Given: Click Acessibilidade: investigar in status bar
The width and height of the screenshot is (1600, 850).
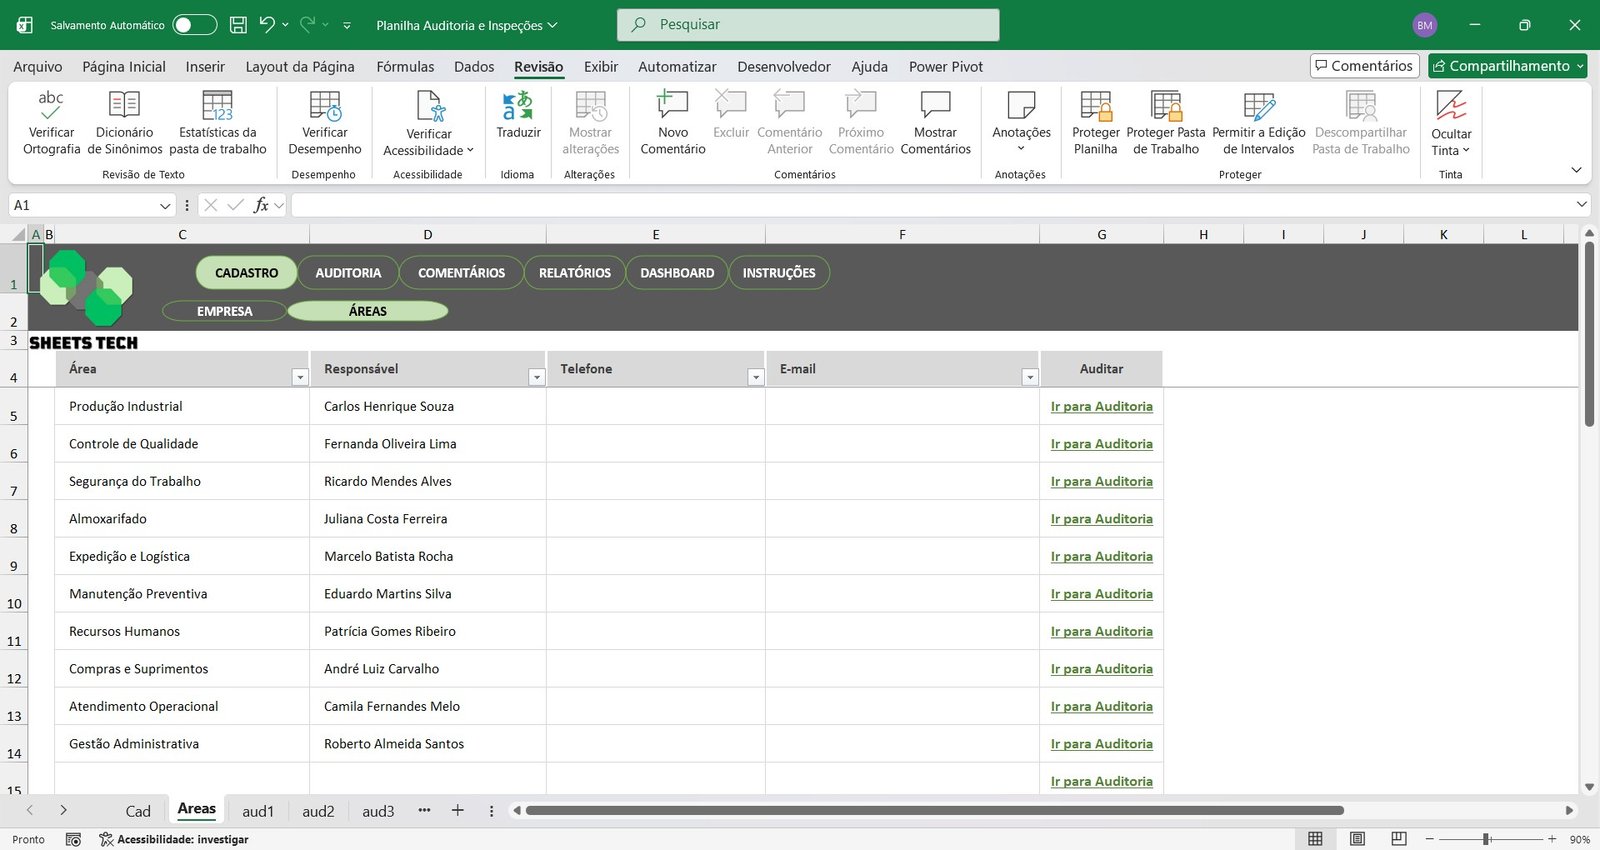Looking at the screenshot, I should (174, 839).
